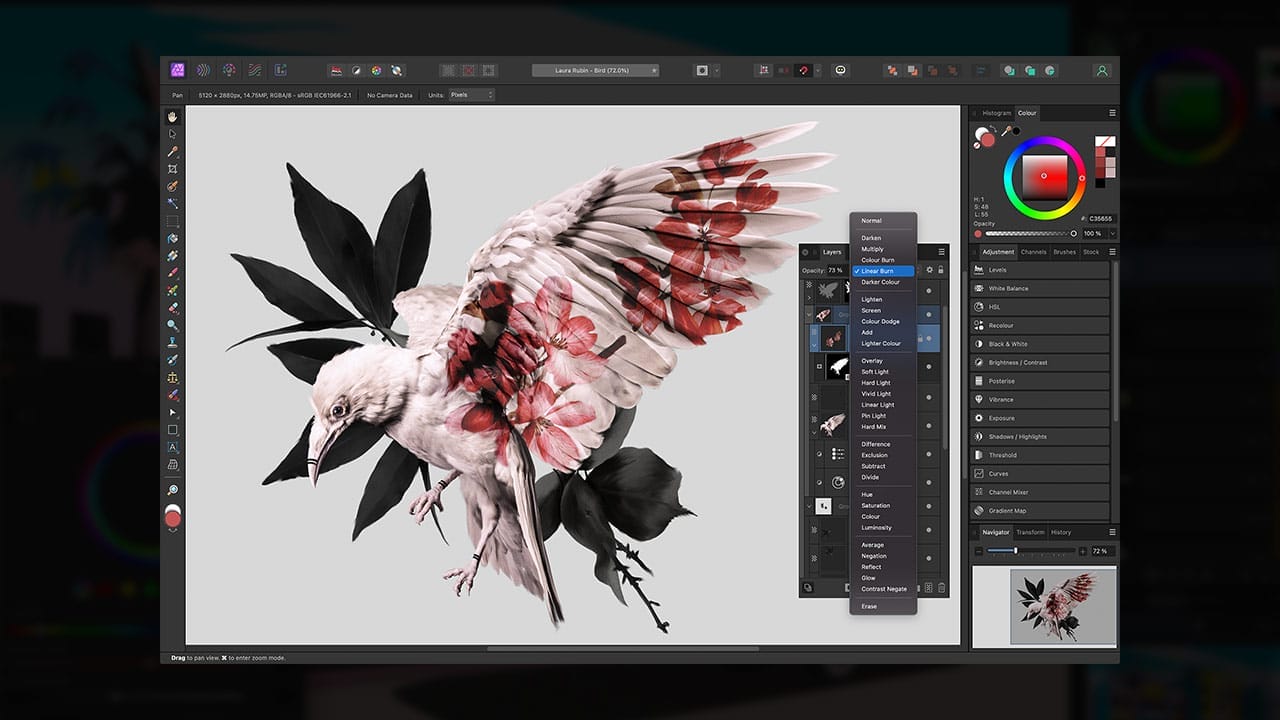
Task: Activate the Paint Brush tool
Action: pos(172,256)
